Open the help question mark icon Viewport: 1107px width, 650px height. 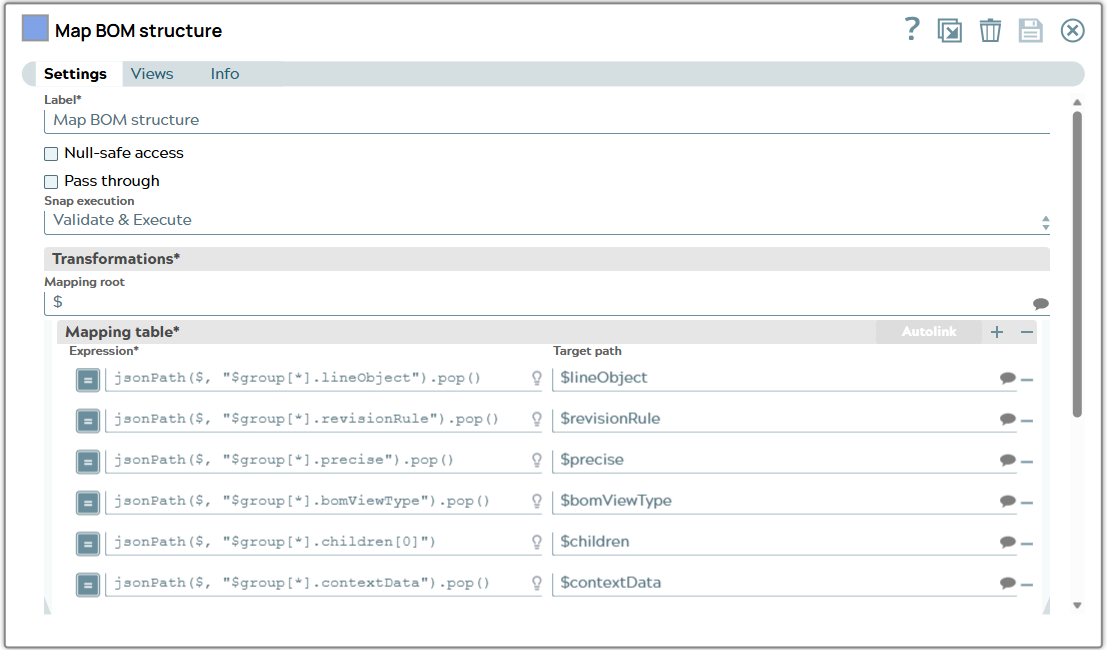[x=912, y=30]
